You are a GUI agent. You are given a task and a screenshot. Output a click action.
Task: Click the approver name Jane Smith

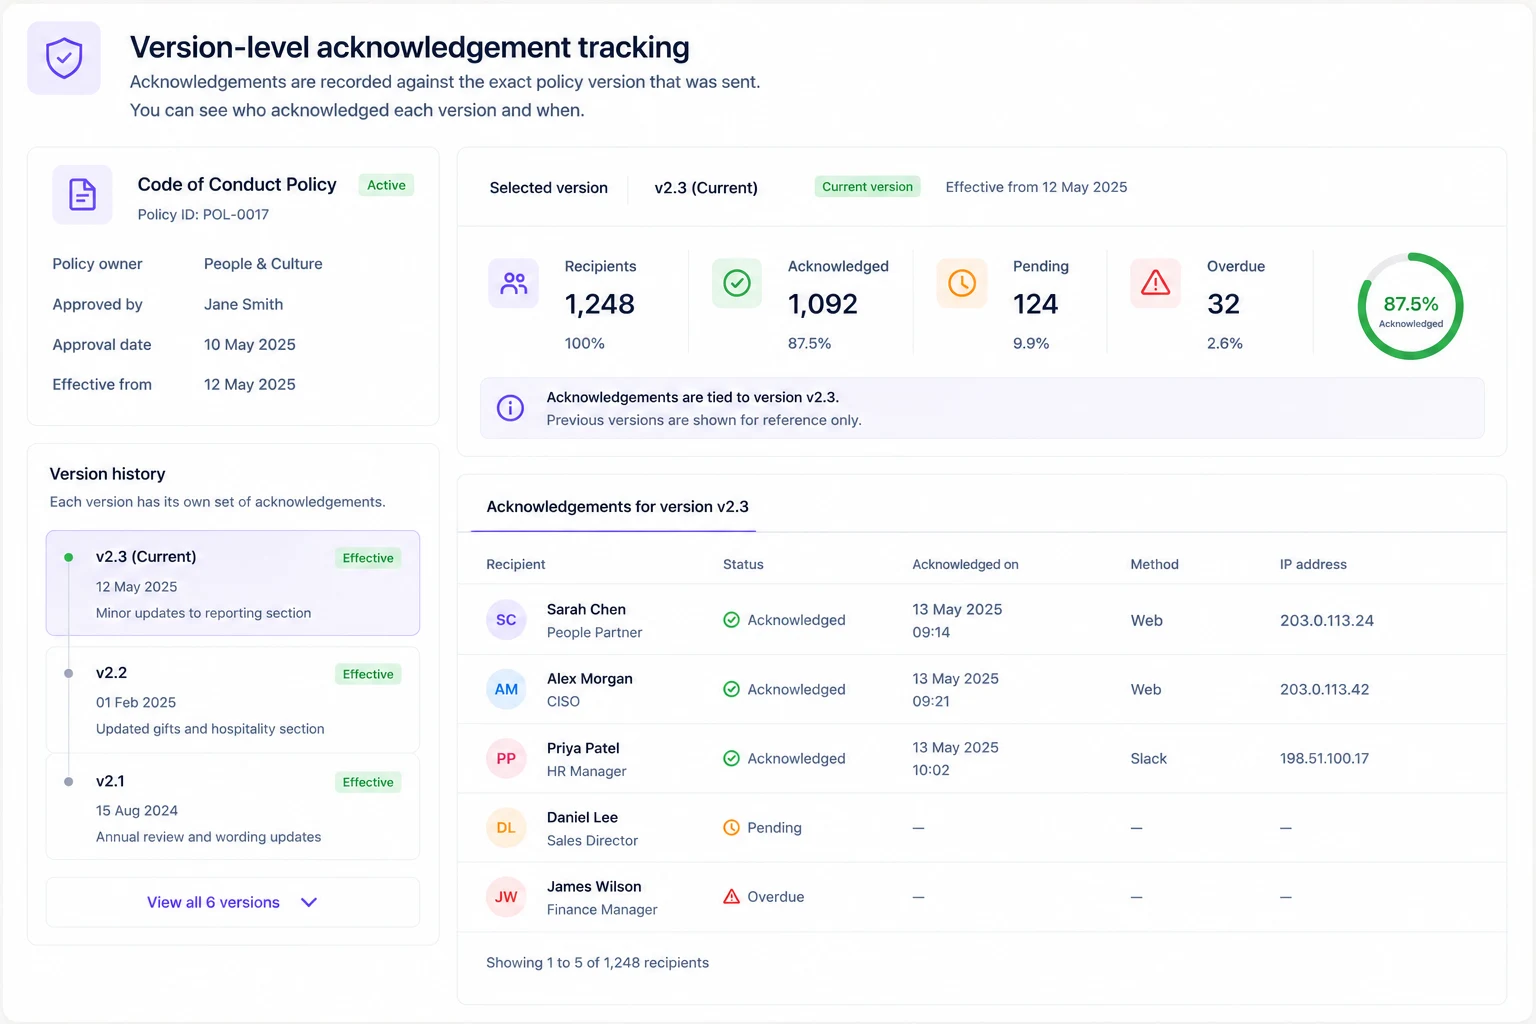pyautogui.click(x=243, y=305)
